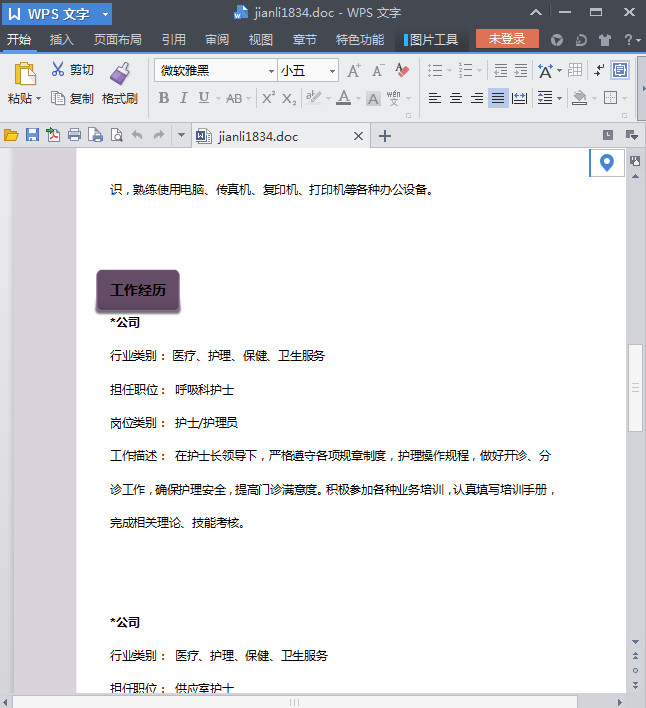
Task: Open the font size dropdown 小五
Action: coord(332,71)
